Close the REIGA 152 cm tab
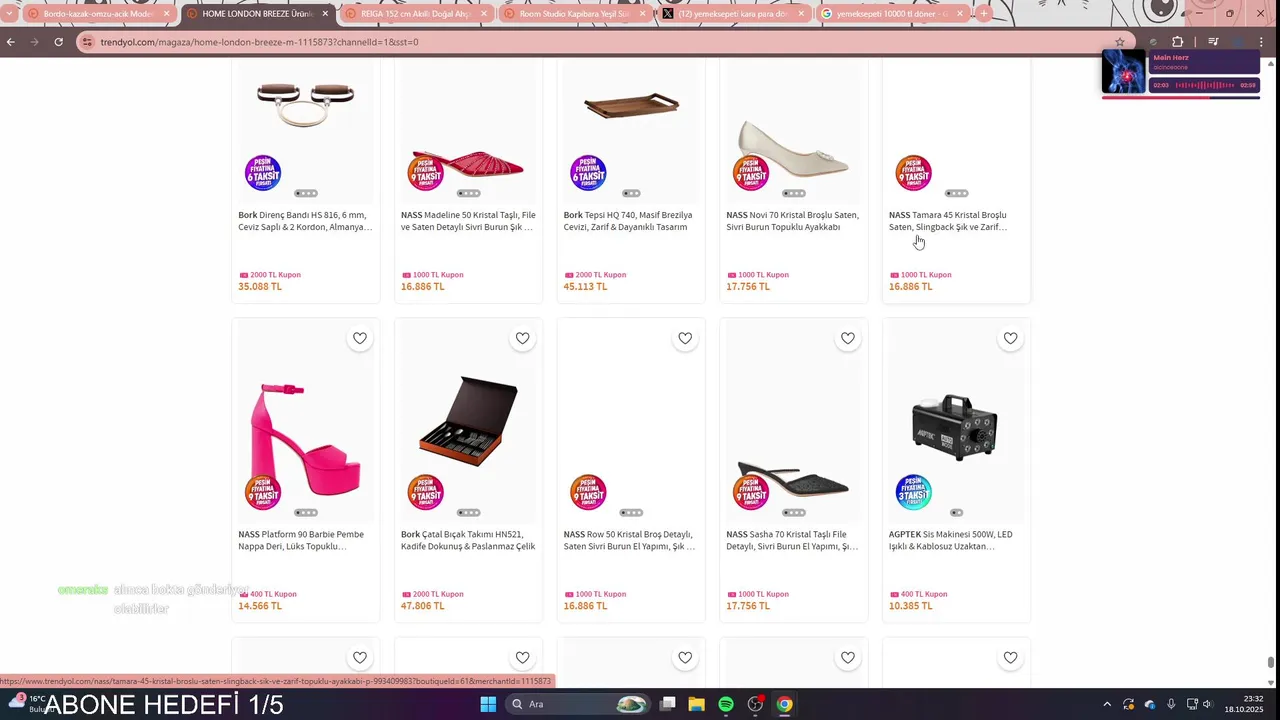1280x720 pixels. point(484,14)
